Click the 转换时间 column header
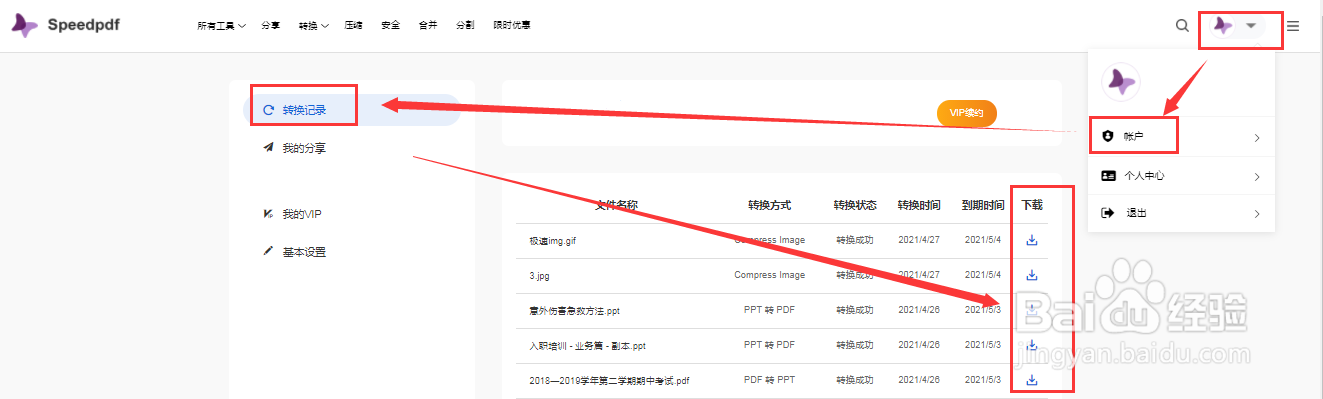The height and width of the screenshot is (399, 1323). (x=918, y=205)
